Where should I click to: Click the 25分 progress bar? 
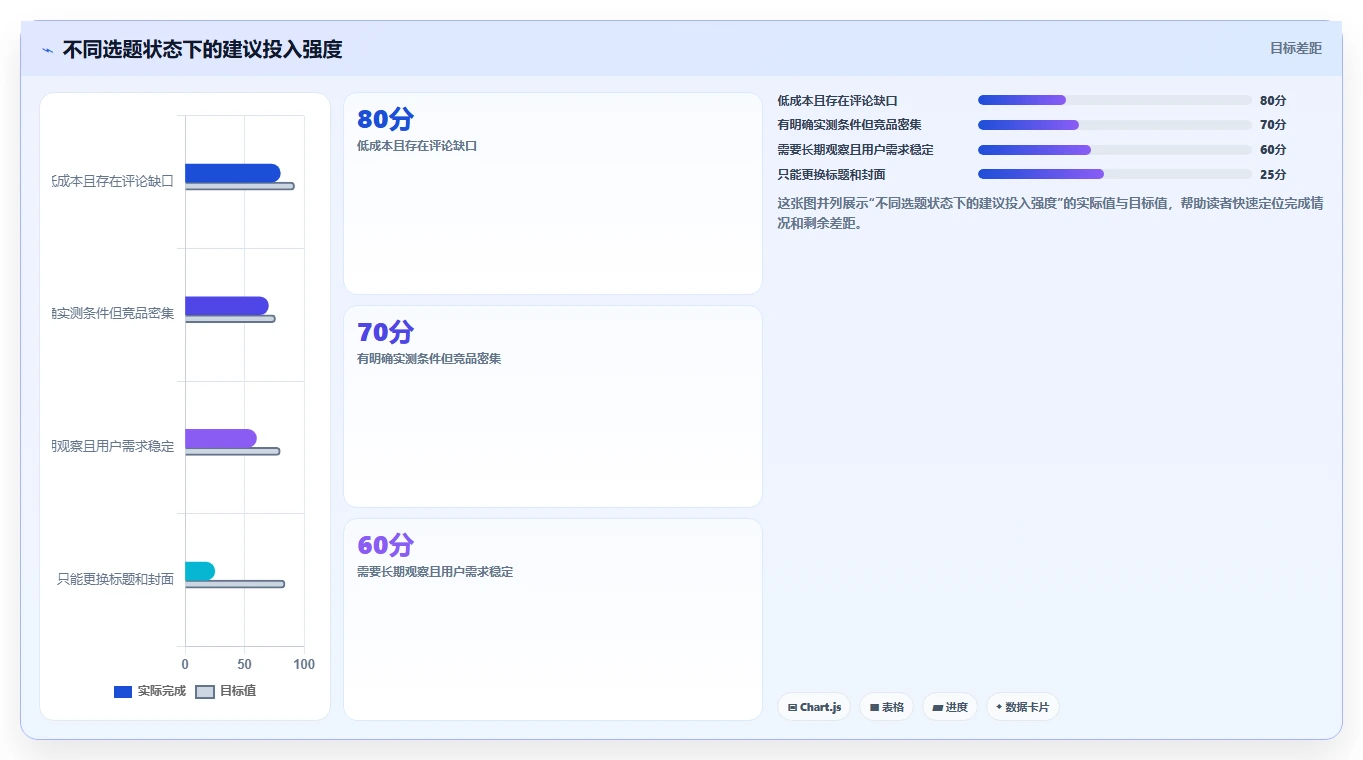click(1115, 174)
